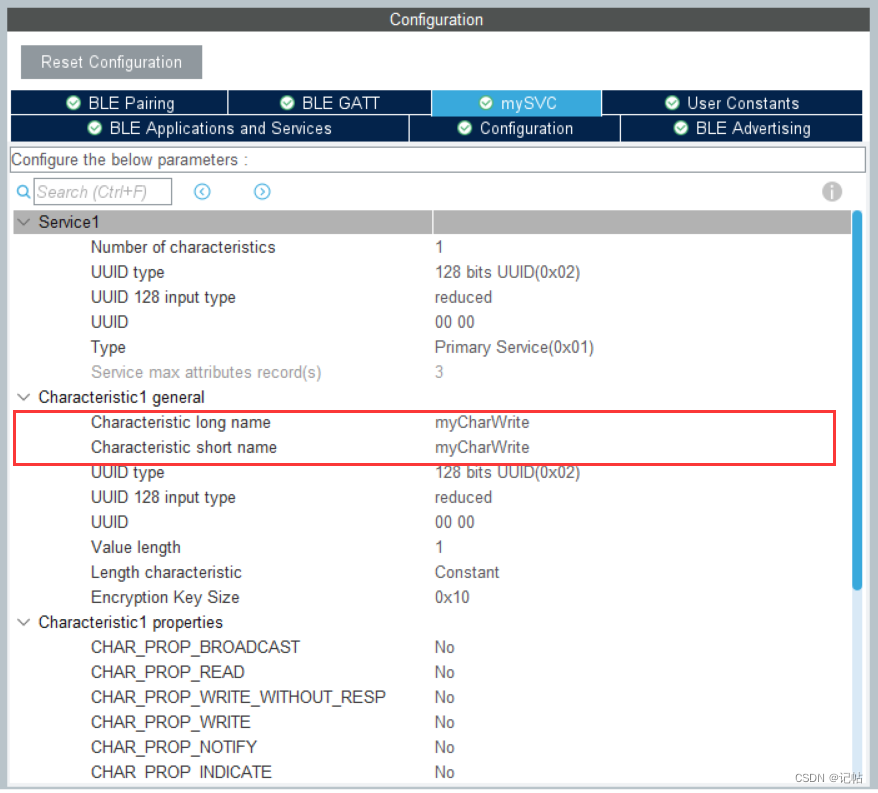Select Service max attributes record(s) label
The width and height of the screenshot is (878, 793).
pos(206,373)
